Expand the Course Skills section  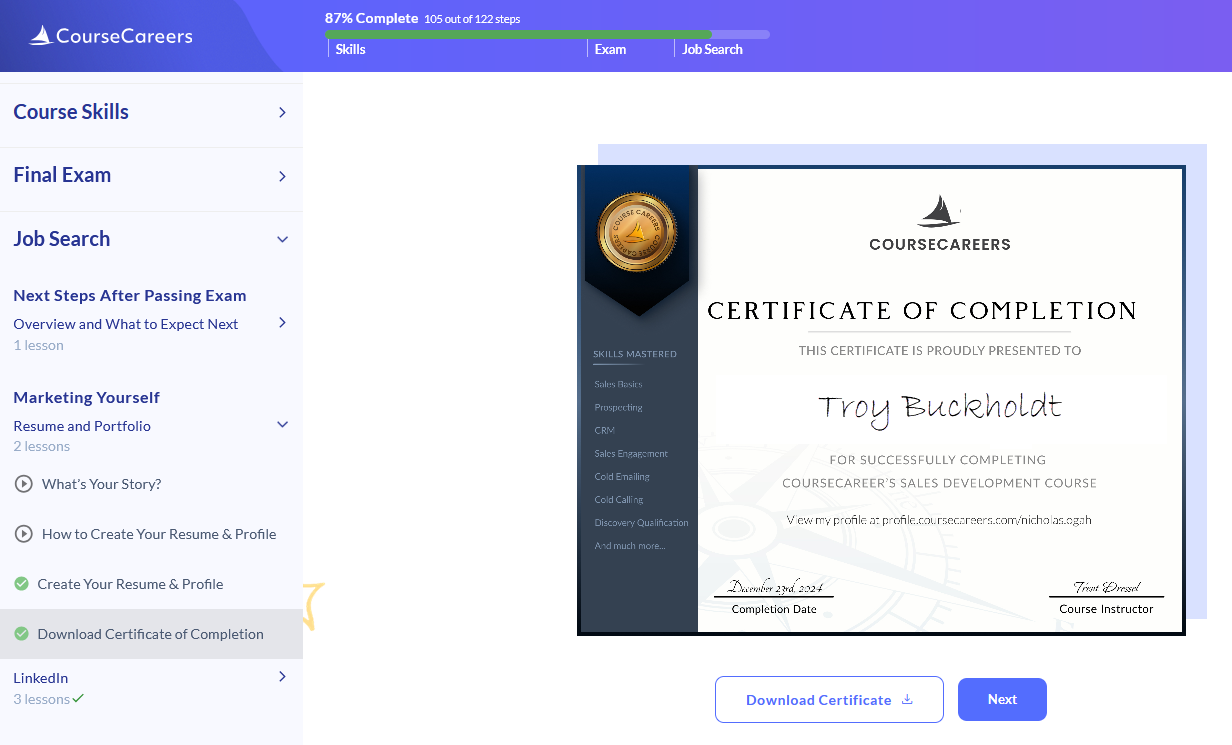(x=282, y=112)
